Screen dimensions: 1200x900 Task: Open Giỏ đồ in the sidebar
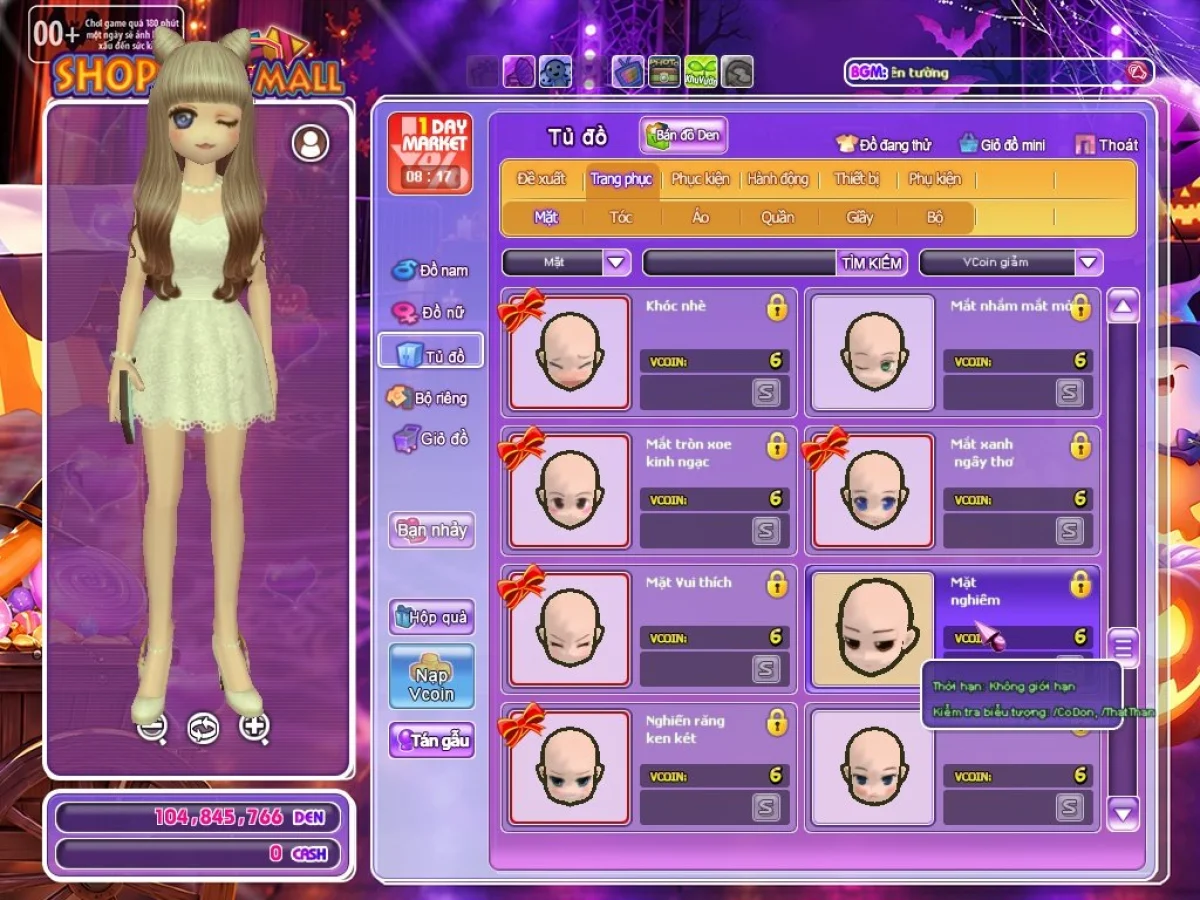[x=432, y=438]
